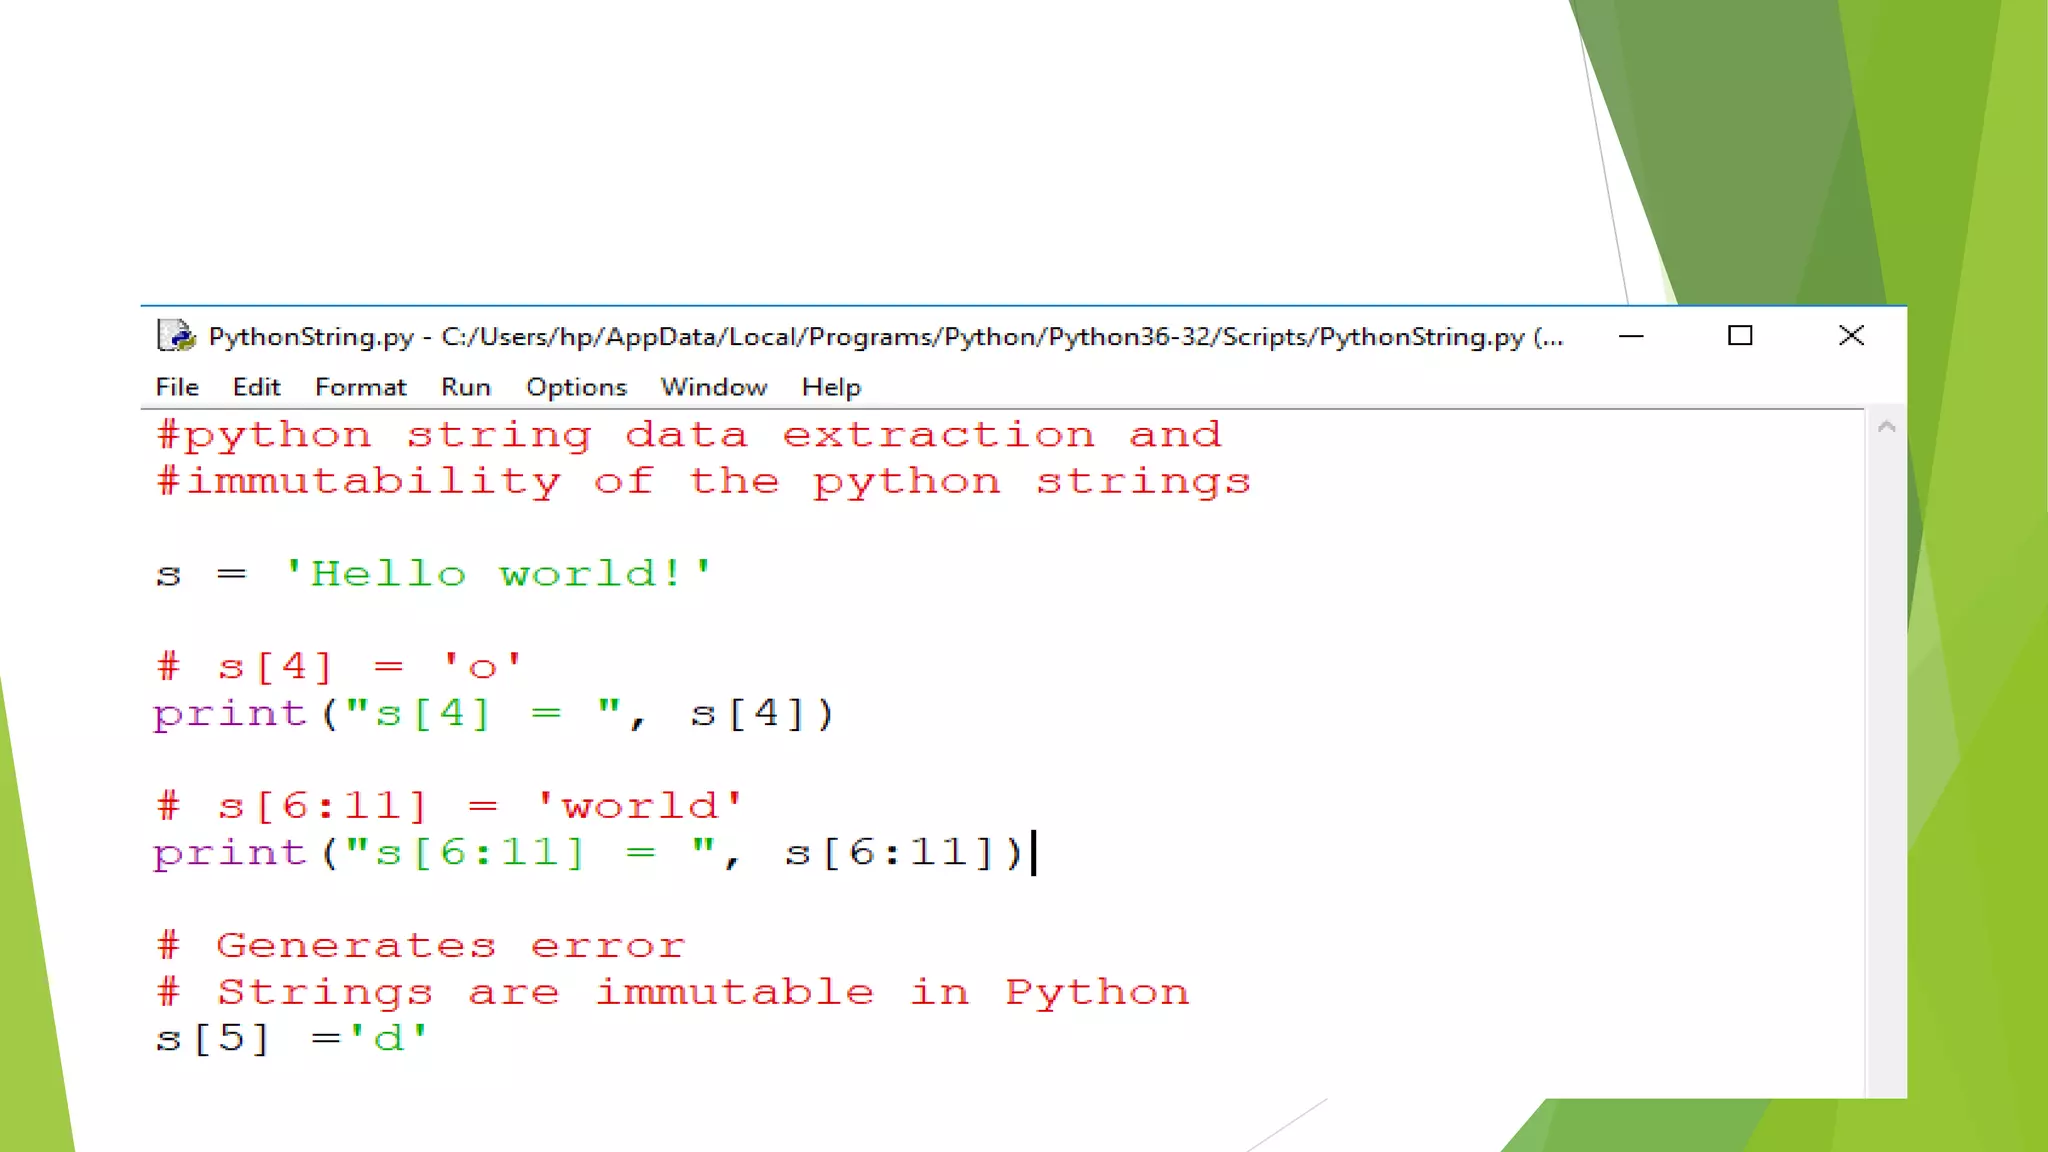This screenshot has height=1152, width=2048.
Task: Open the File menu
Action: [x=177, y=387]
